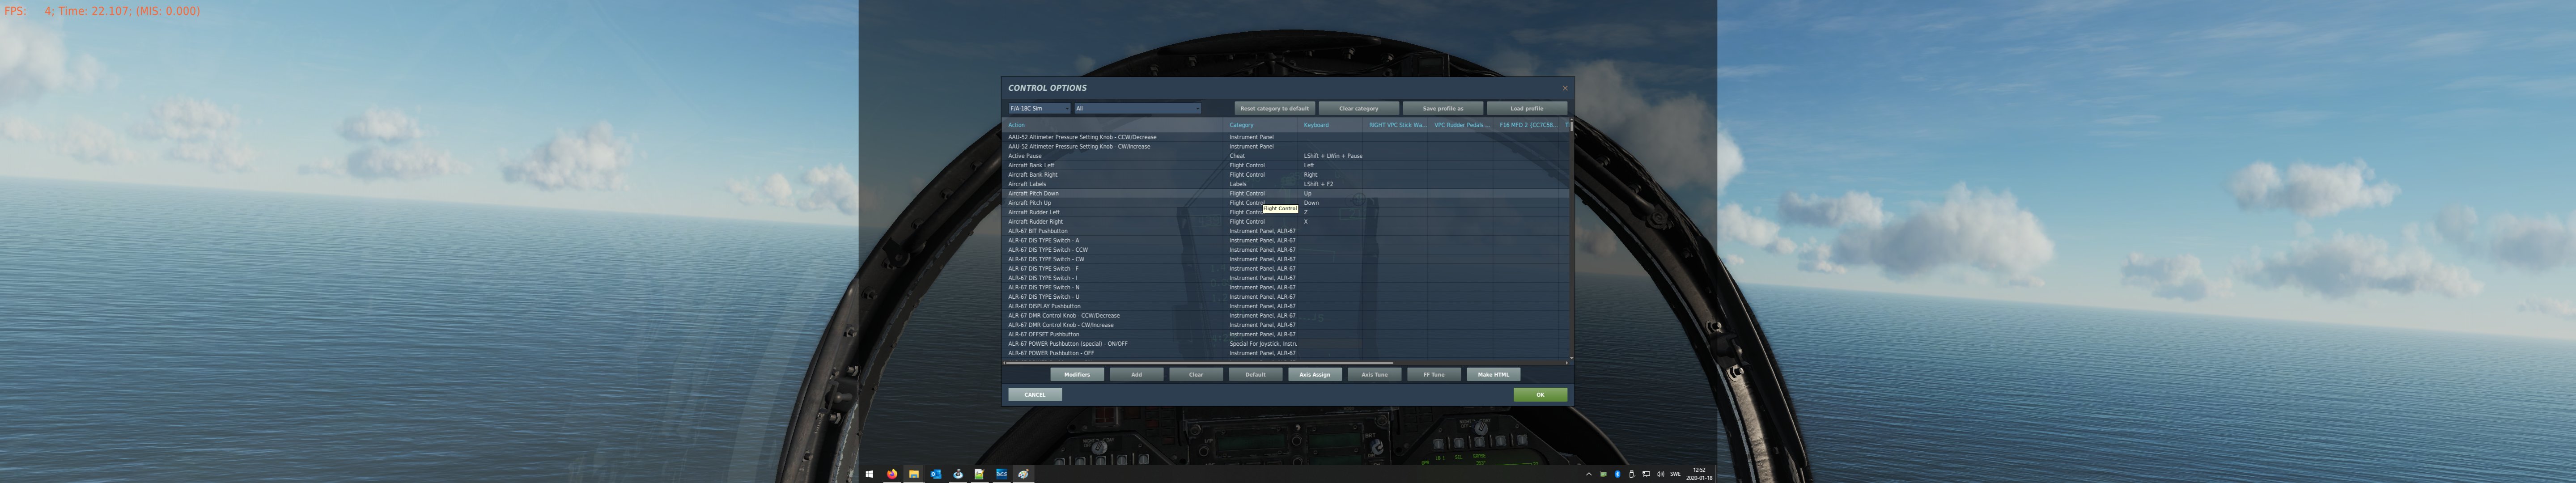The width and height of the screenshot is (2576, 483).
Task: Click the Modifiers button
Action: point(1077,374)
